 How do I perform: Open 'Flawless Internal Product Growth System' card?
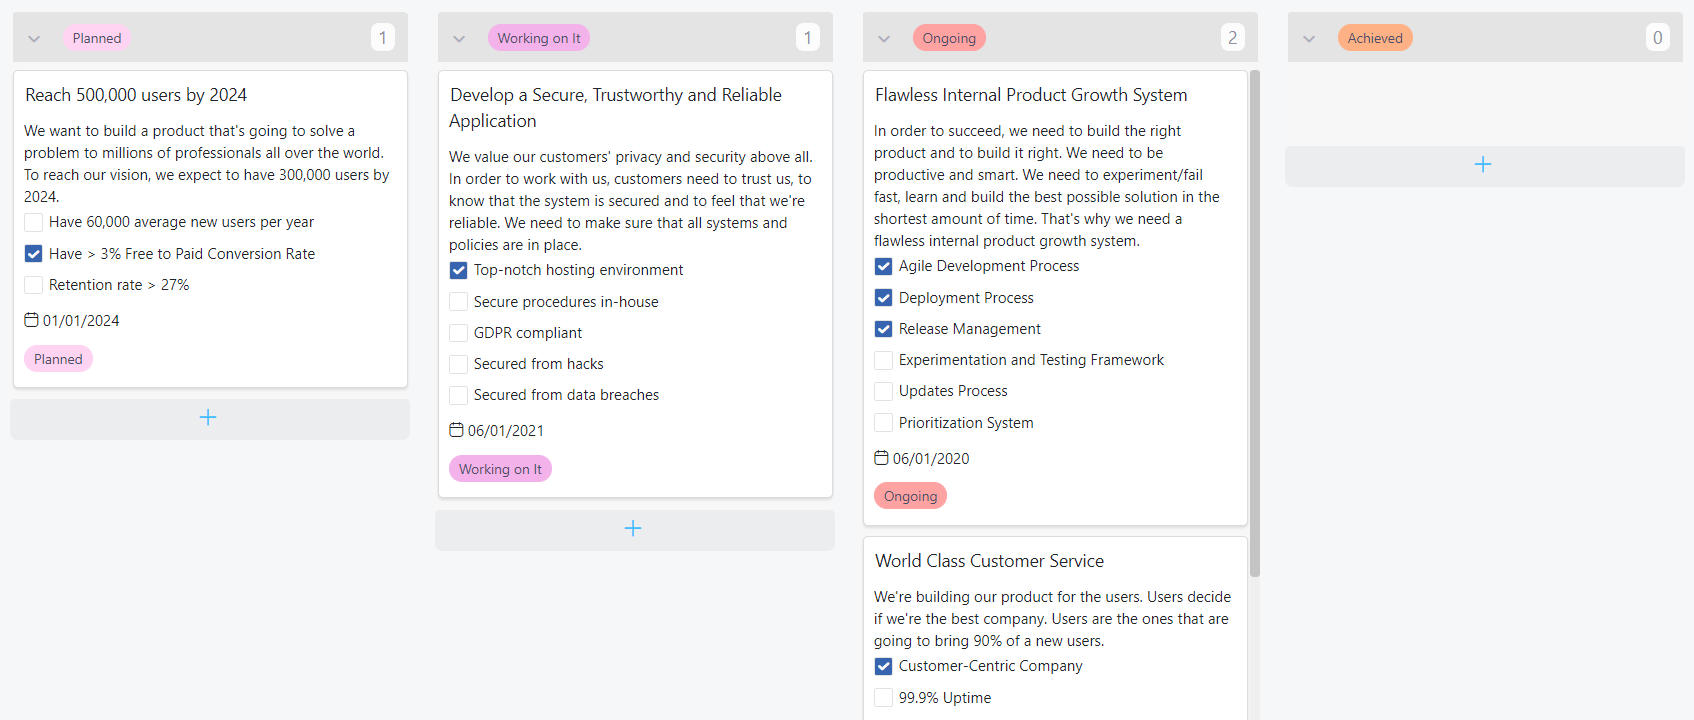coord(1031,95)
